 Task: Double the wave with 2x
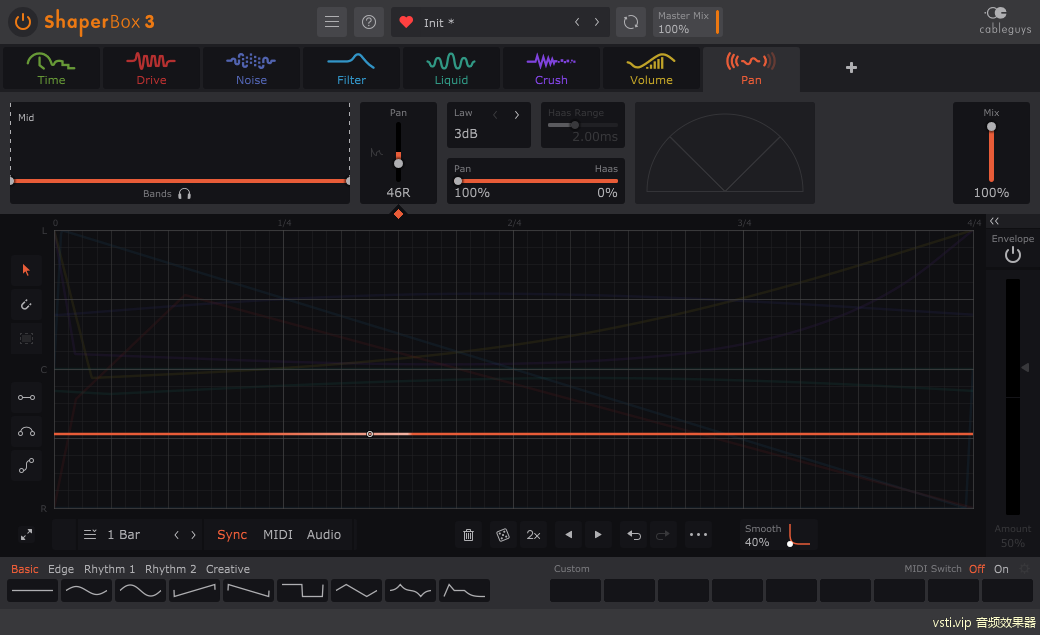click(533, 535)
